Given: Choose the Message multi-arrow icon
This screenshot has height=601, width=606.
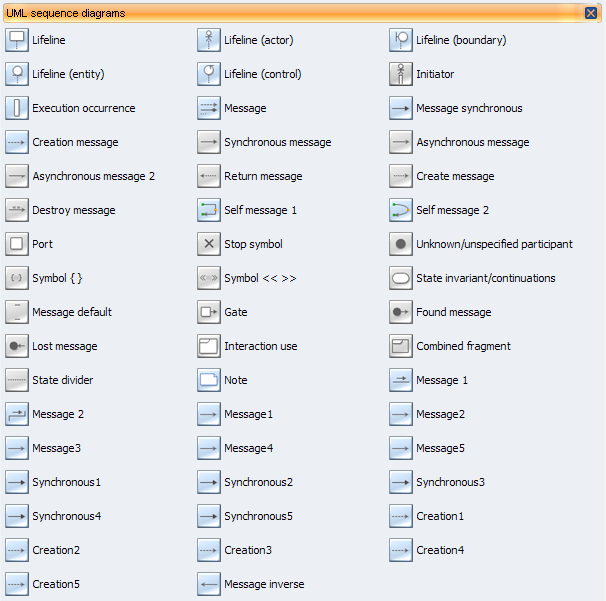Looking at the screenshot, I should (x=209, y=108).
